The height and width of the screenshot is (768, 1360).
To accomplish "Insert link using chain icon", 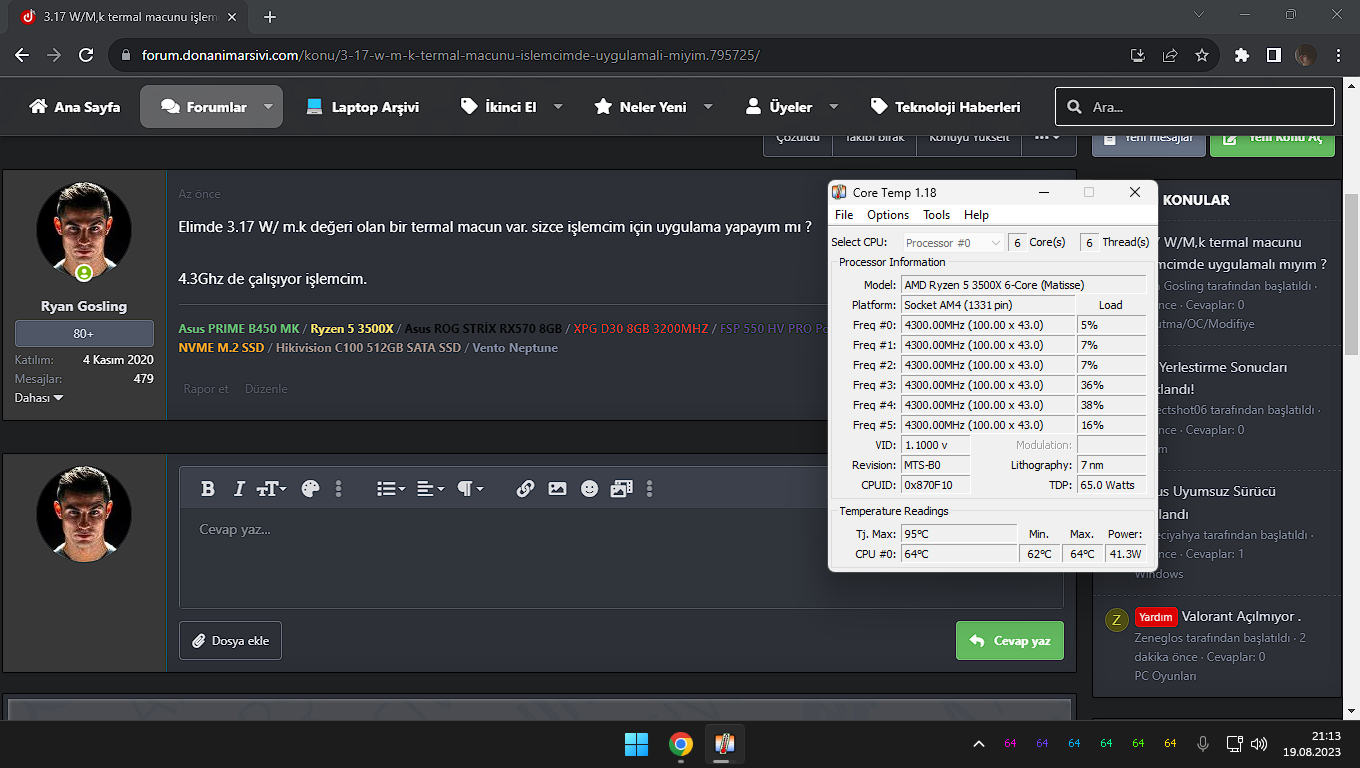I will 525,489.
